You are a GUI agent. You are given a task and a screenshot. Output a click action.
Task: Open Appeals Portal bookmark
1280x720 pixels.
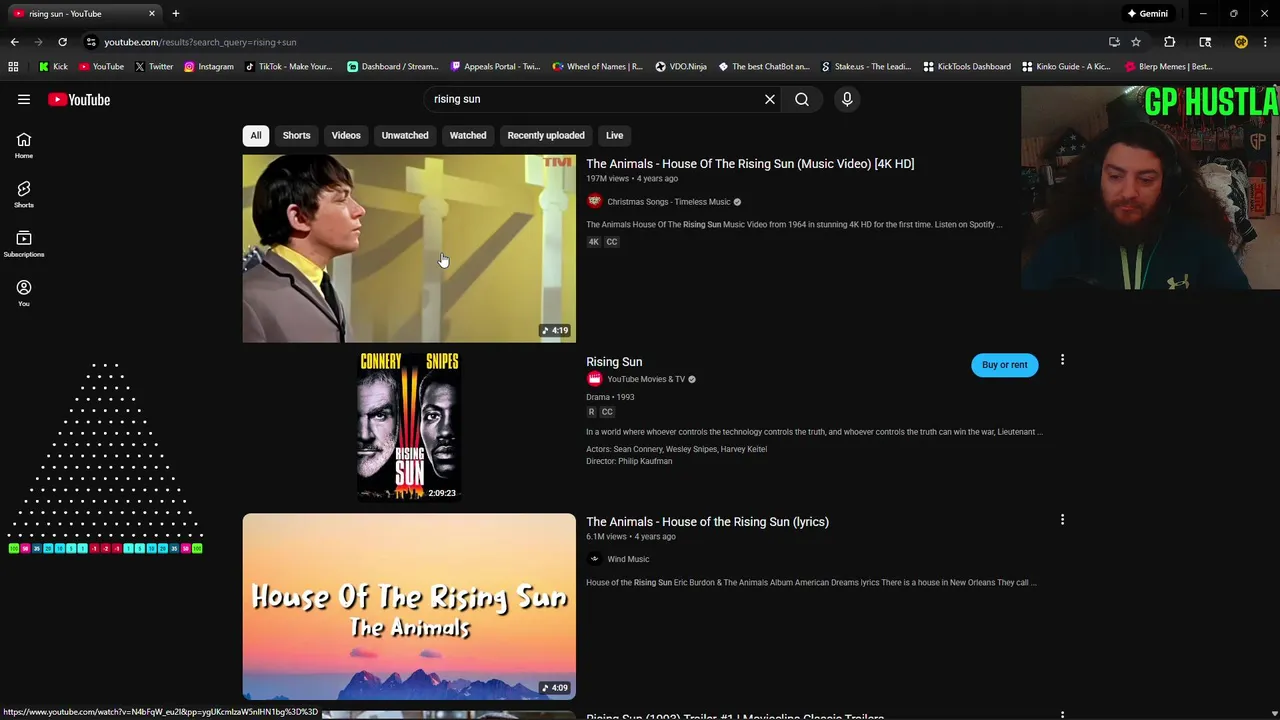tap(495, 67)
